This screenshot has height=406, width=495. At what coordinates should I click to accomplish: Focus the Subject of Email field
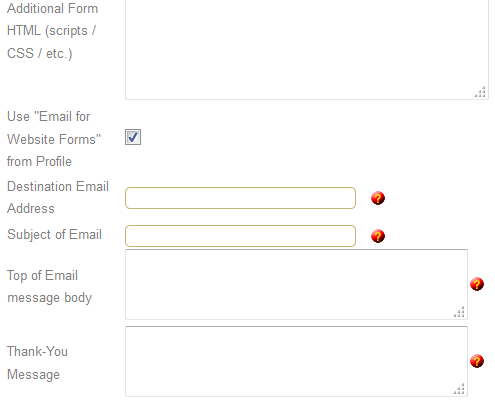point(240,236)
